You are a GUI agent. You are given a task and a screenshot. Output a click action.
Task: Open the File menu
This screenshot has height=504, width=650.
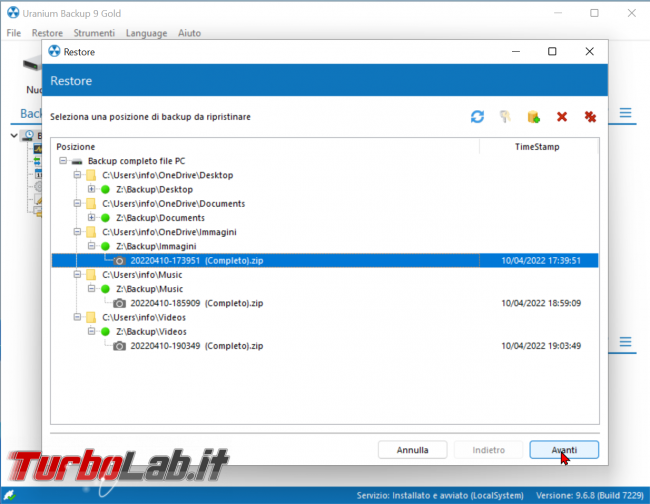click(14, 33)
